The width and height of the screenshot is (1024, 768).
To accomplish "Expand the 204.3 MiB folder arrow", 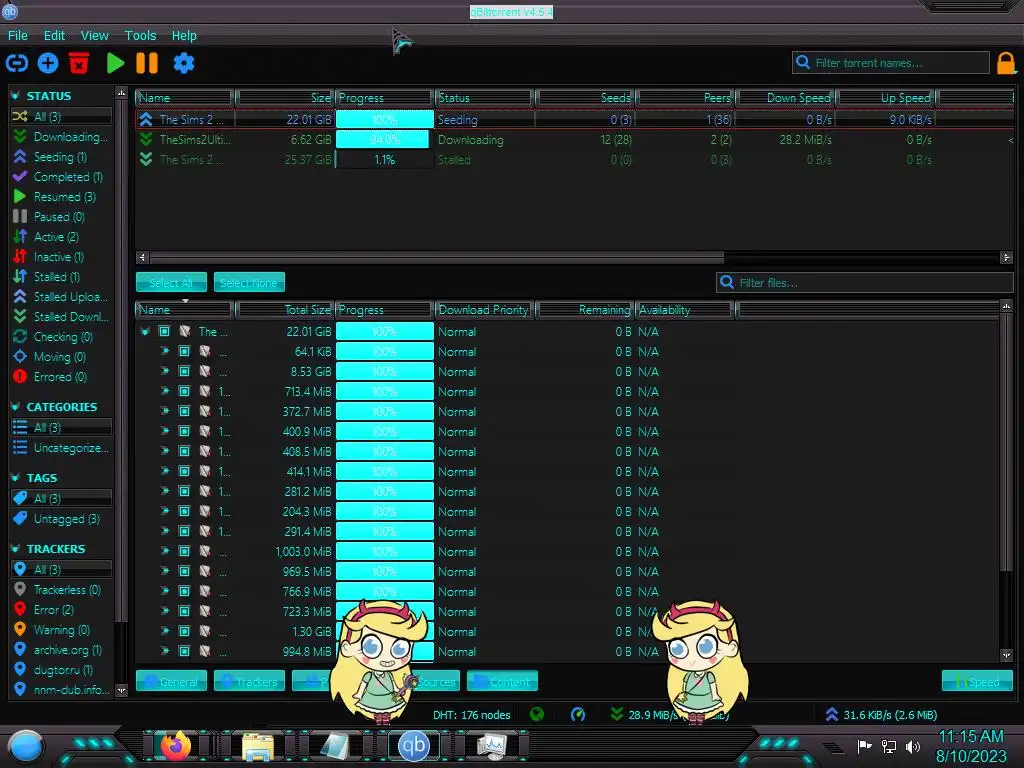I will pos(165,511).
